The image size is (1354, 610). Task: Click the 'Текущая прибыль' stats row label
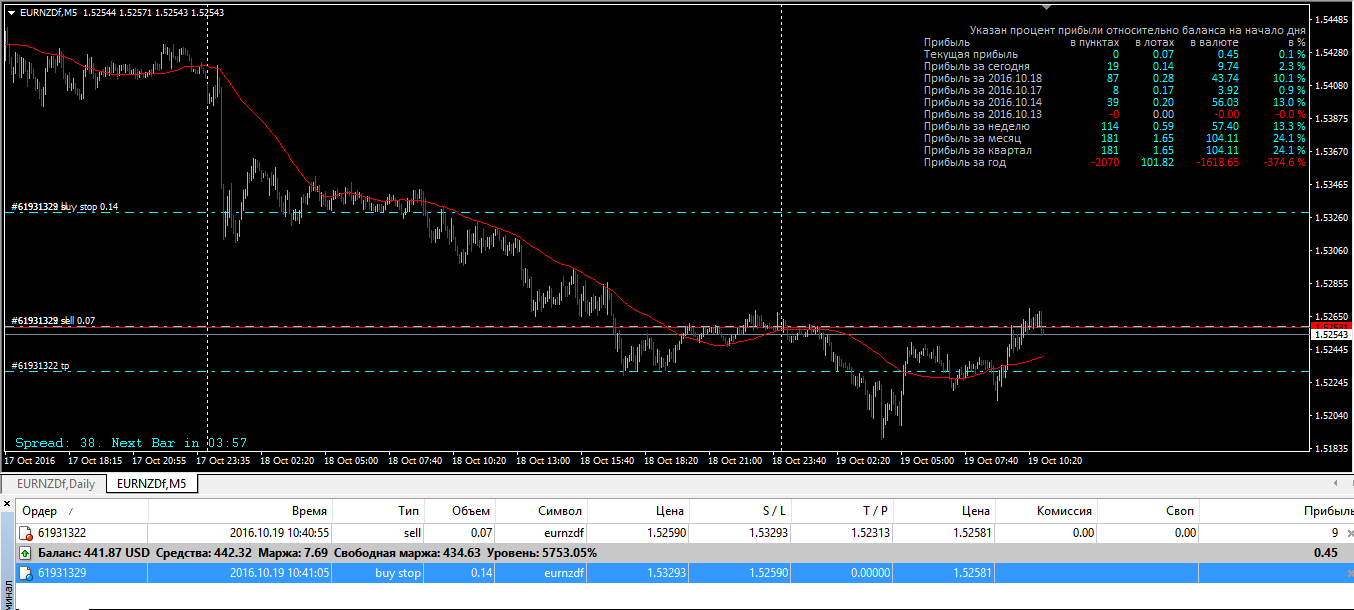pos(971,54)
